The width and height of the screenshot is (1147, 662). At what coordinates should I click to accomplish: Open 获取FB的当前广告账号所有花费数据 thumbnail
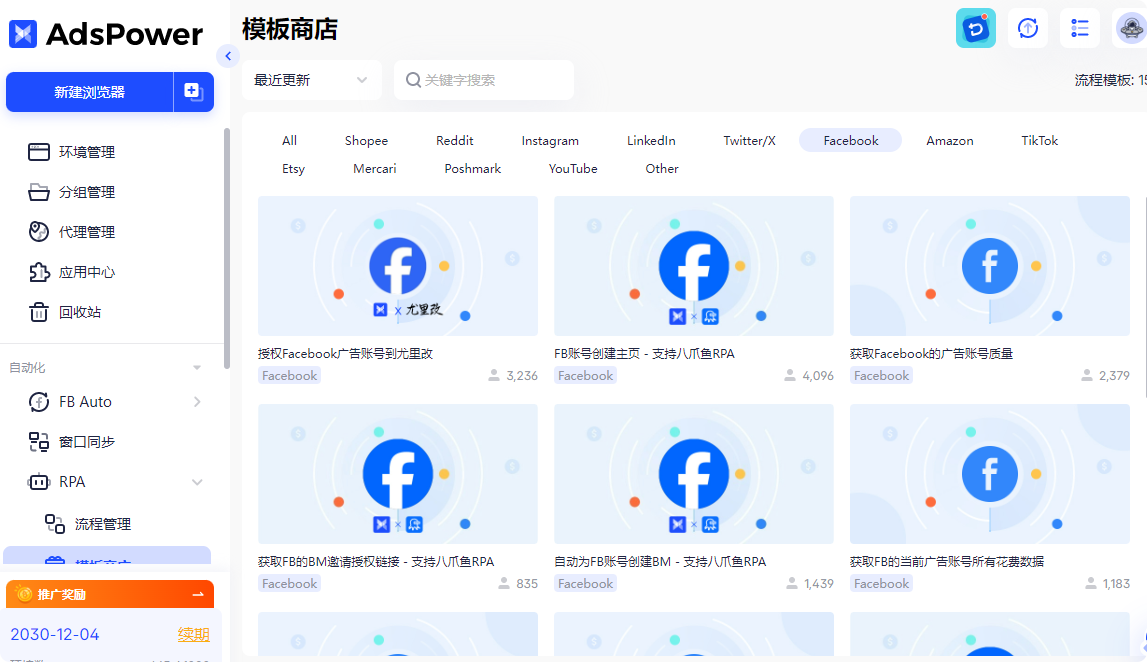coord(990,474)
